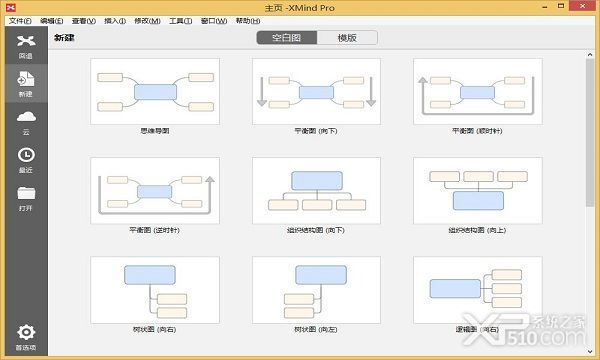Click the XMind logo in the sidebar
The image size is (600, 360).
point(26,41)
